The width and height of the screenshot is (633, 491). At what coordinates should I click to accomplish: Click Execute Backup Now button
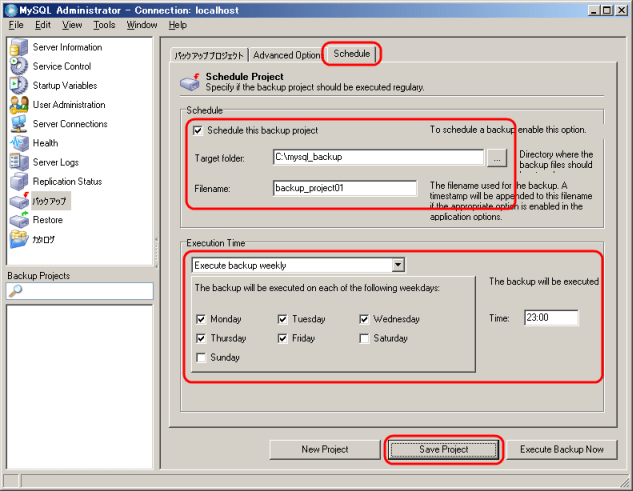coord(561,450)
